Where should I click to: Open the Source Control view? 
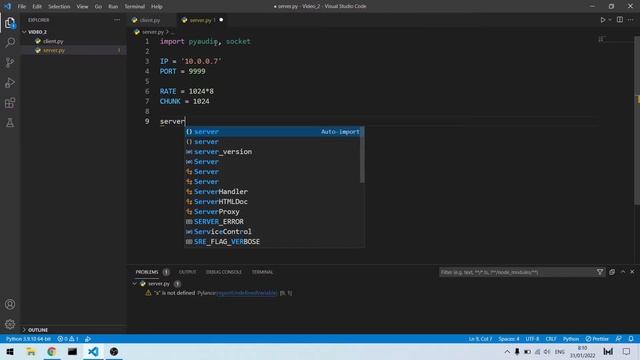10,62
